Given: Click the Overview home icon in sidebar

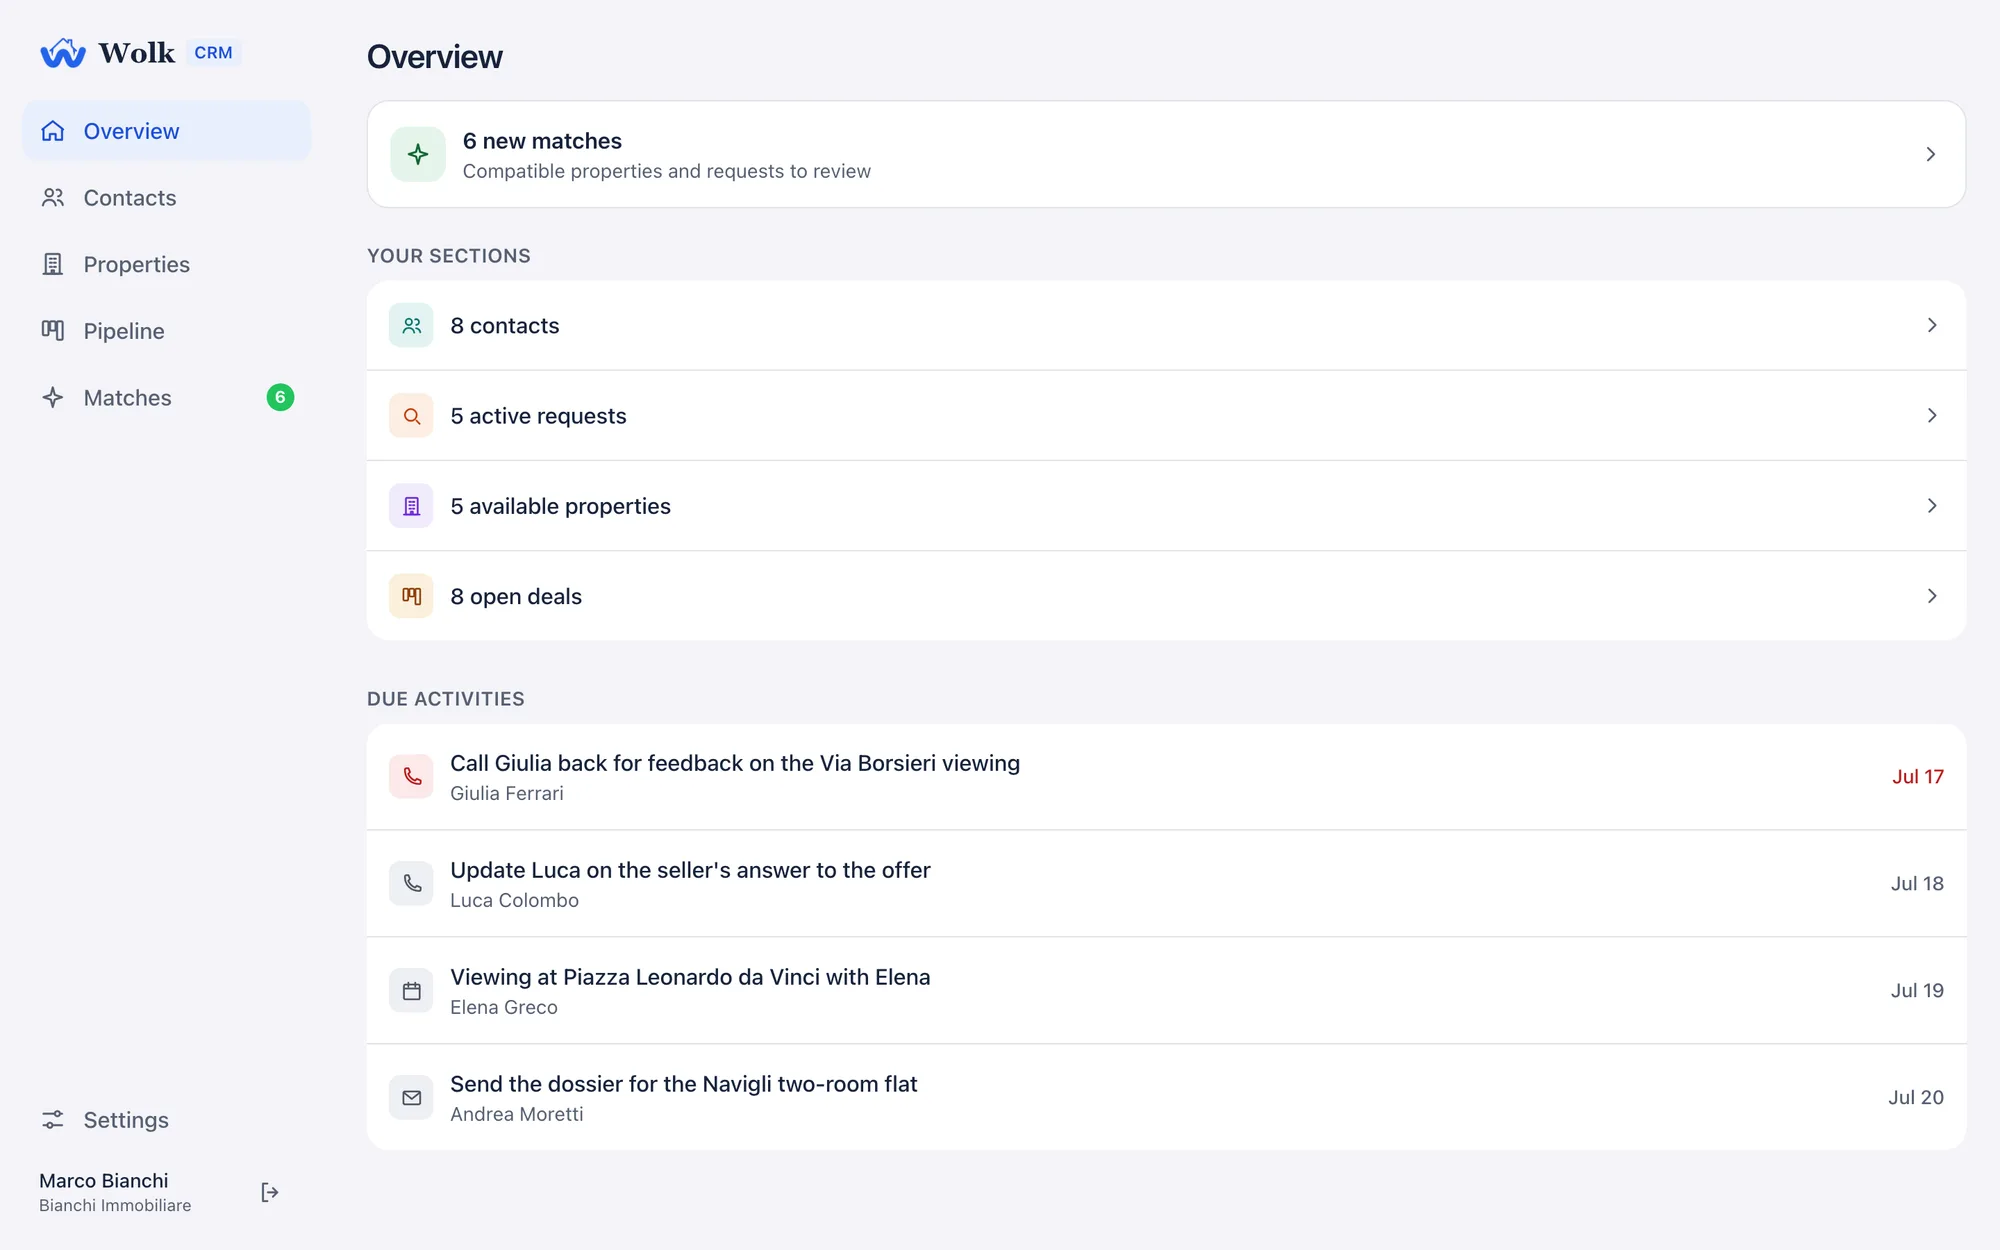Looking at the screenshot, I should coord(53,131).
